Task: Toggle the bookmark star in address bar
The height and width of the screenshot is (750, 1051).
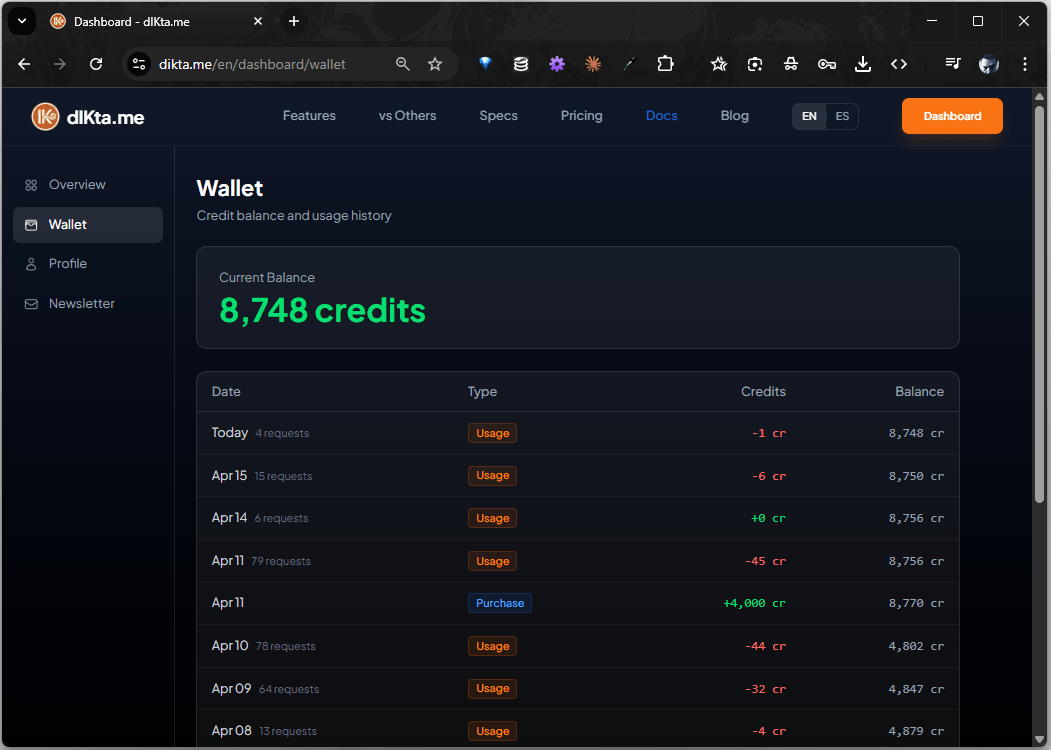Action: (x=435, y=63)
